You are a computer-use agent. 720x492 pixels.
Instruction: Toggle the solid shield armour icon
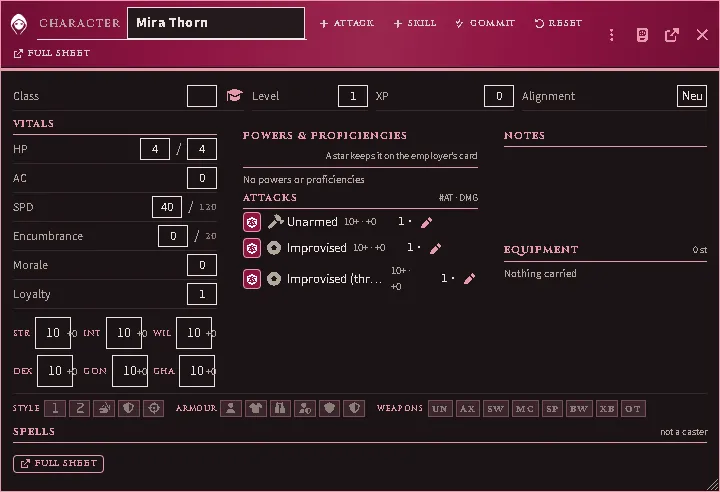pyautogui.click(x=329, y=408)
